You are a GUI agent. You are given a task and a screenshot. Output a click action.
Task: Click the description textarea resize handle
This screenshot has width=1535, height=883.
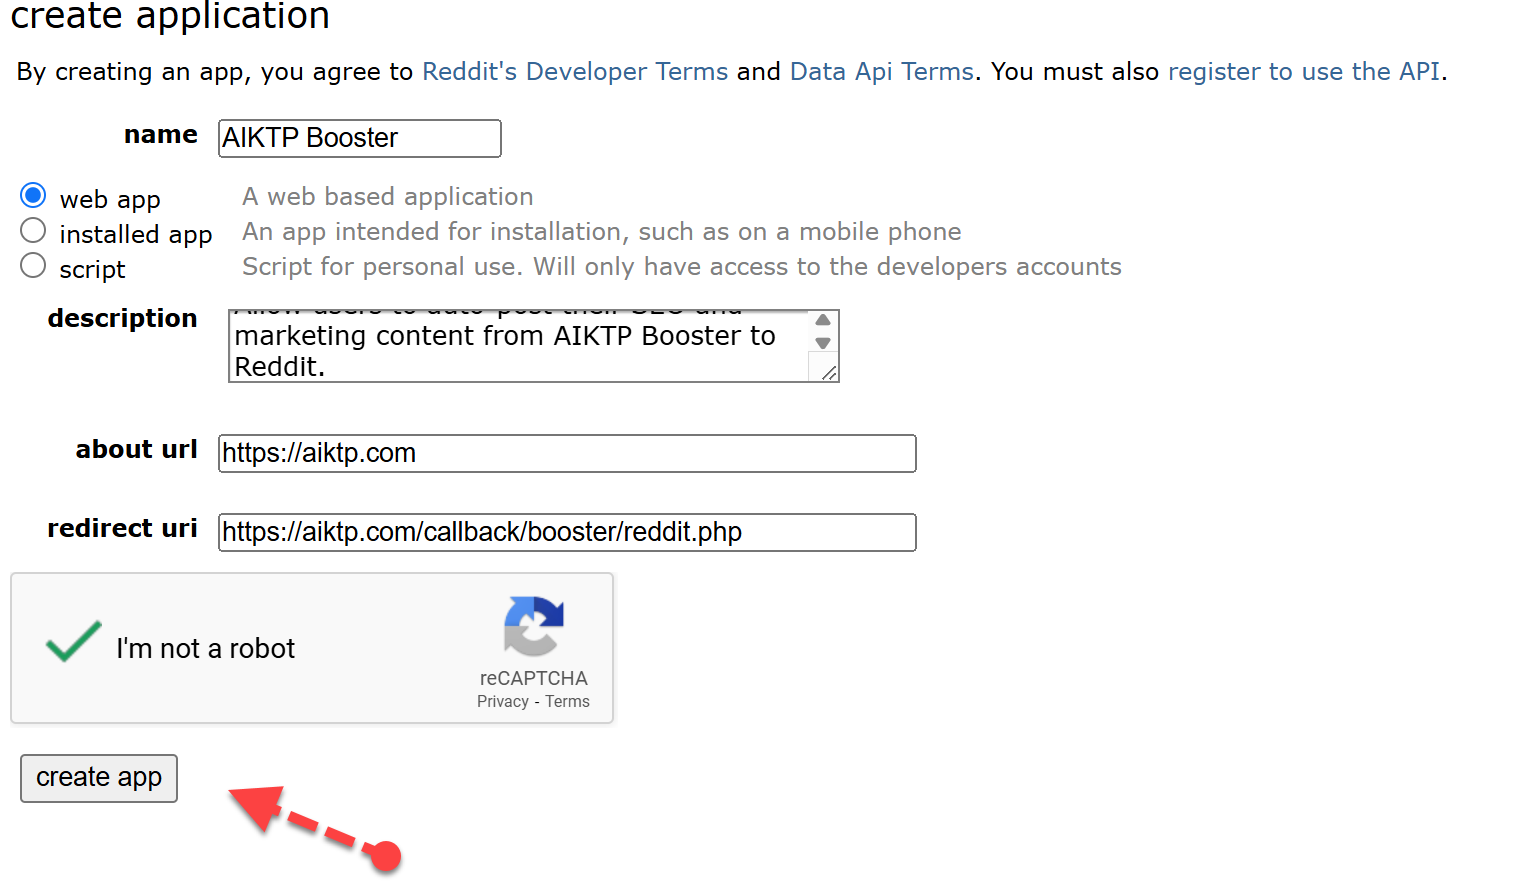click(x=829, y=373)
